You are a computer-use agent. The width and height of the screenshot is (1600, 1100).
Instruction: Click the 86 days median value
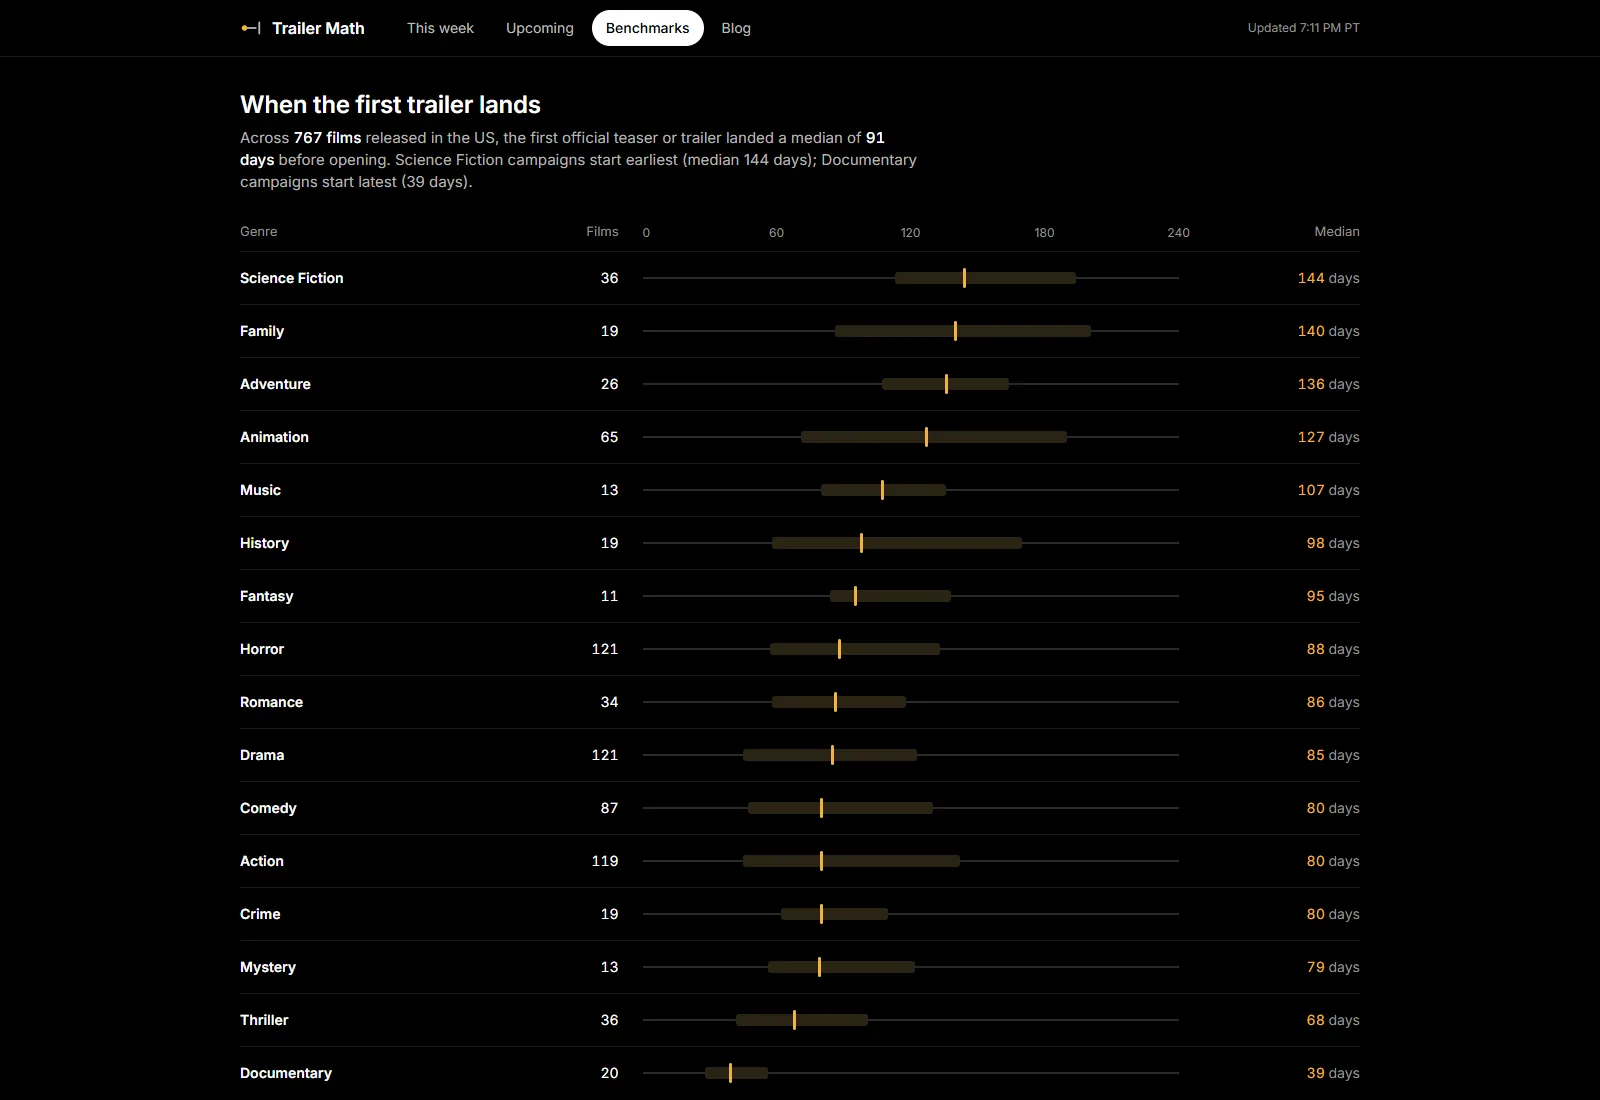point(1332,702)
